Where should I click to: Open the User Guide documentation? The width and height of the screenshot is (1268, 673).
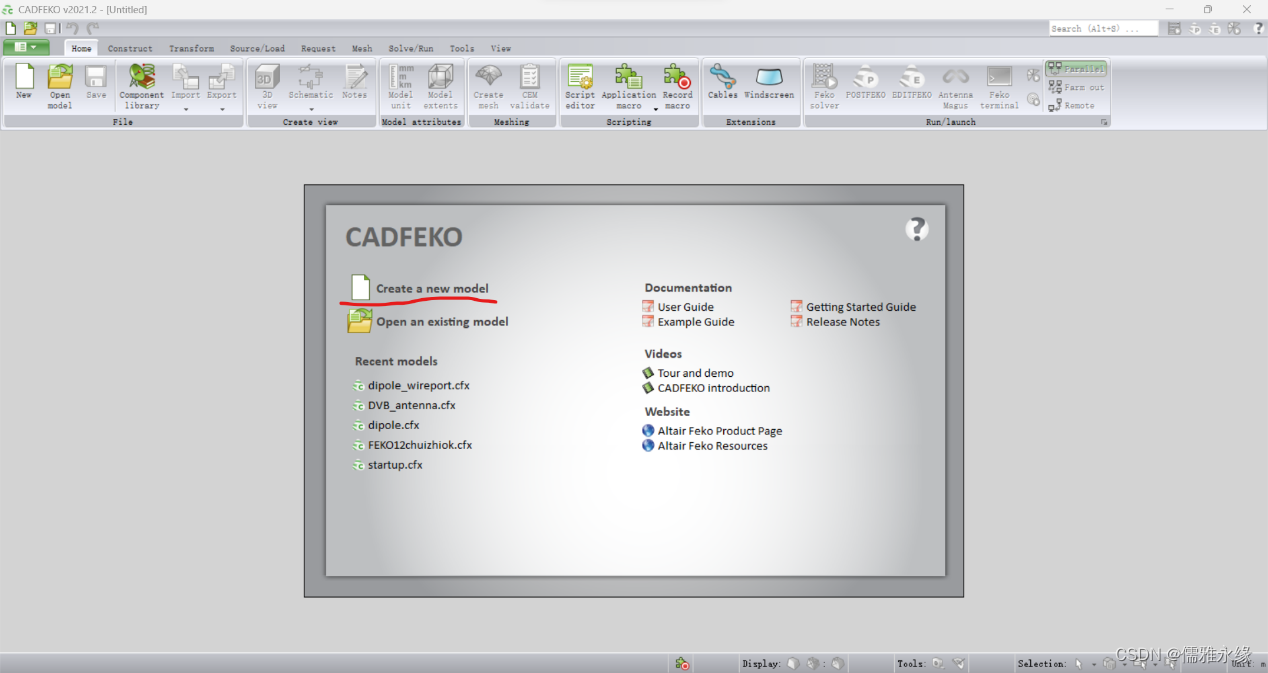(686, 307)
